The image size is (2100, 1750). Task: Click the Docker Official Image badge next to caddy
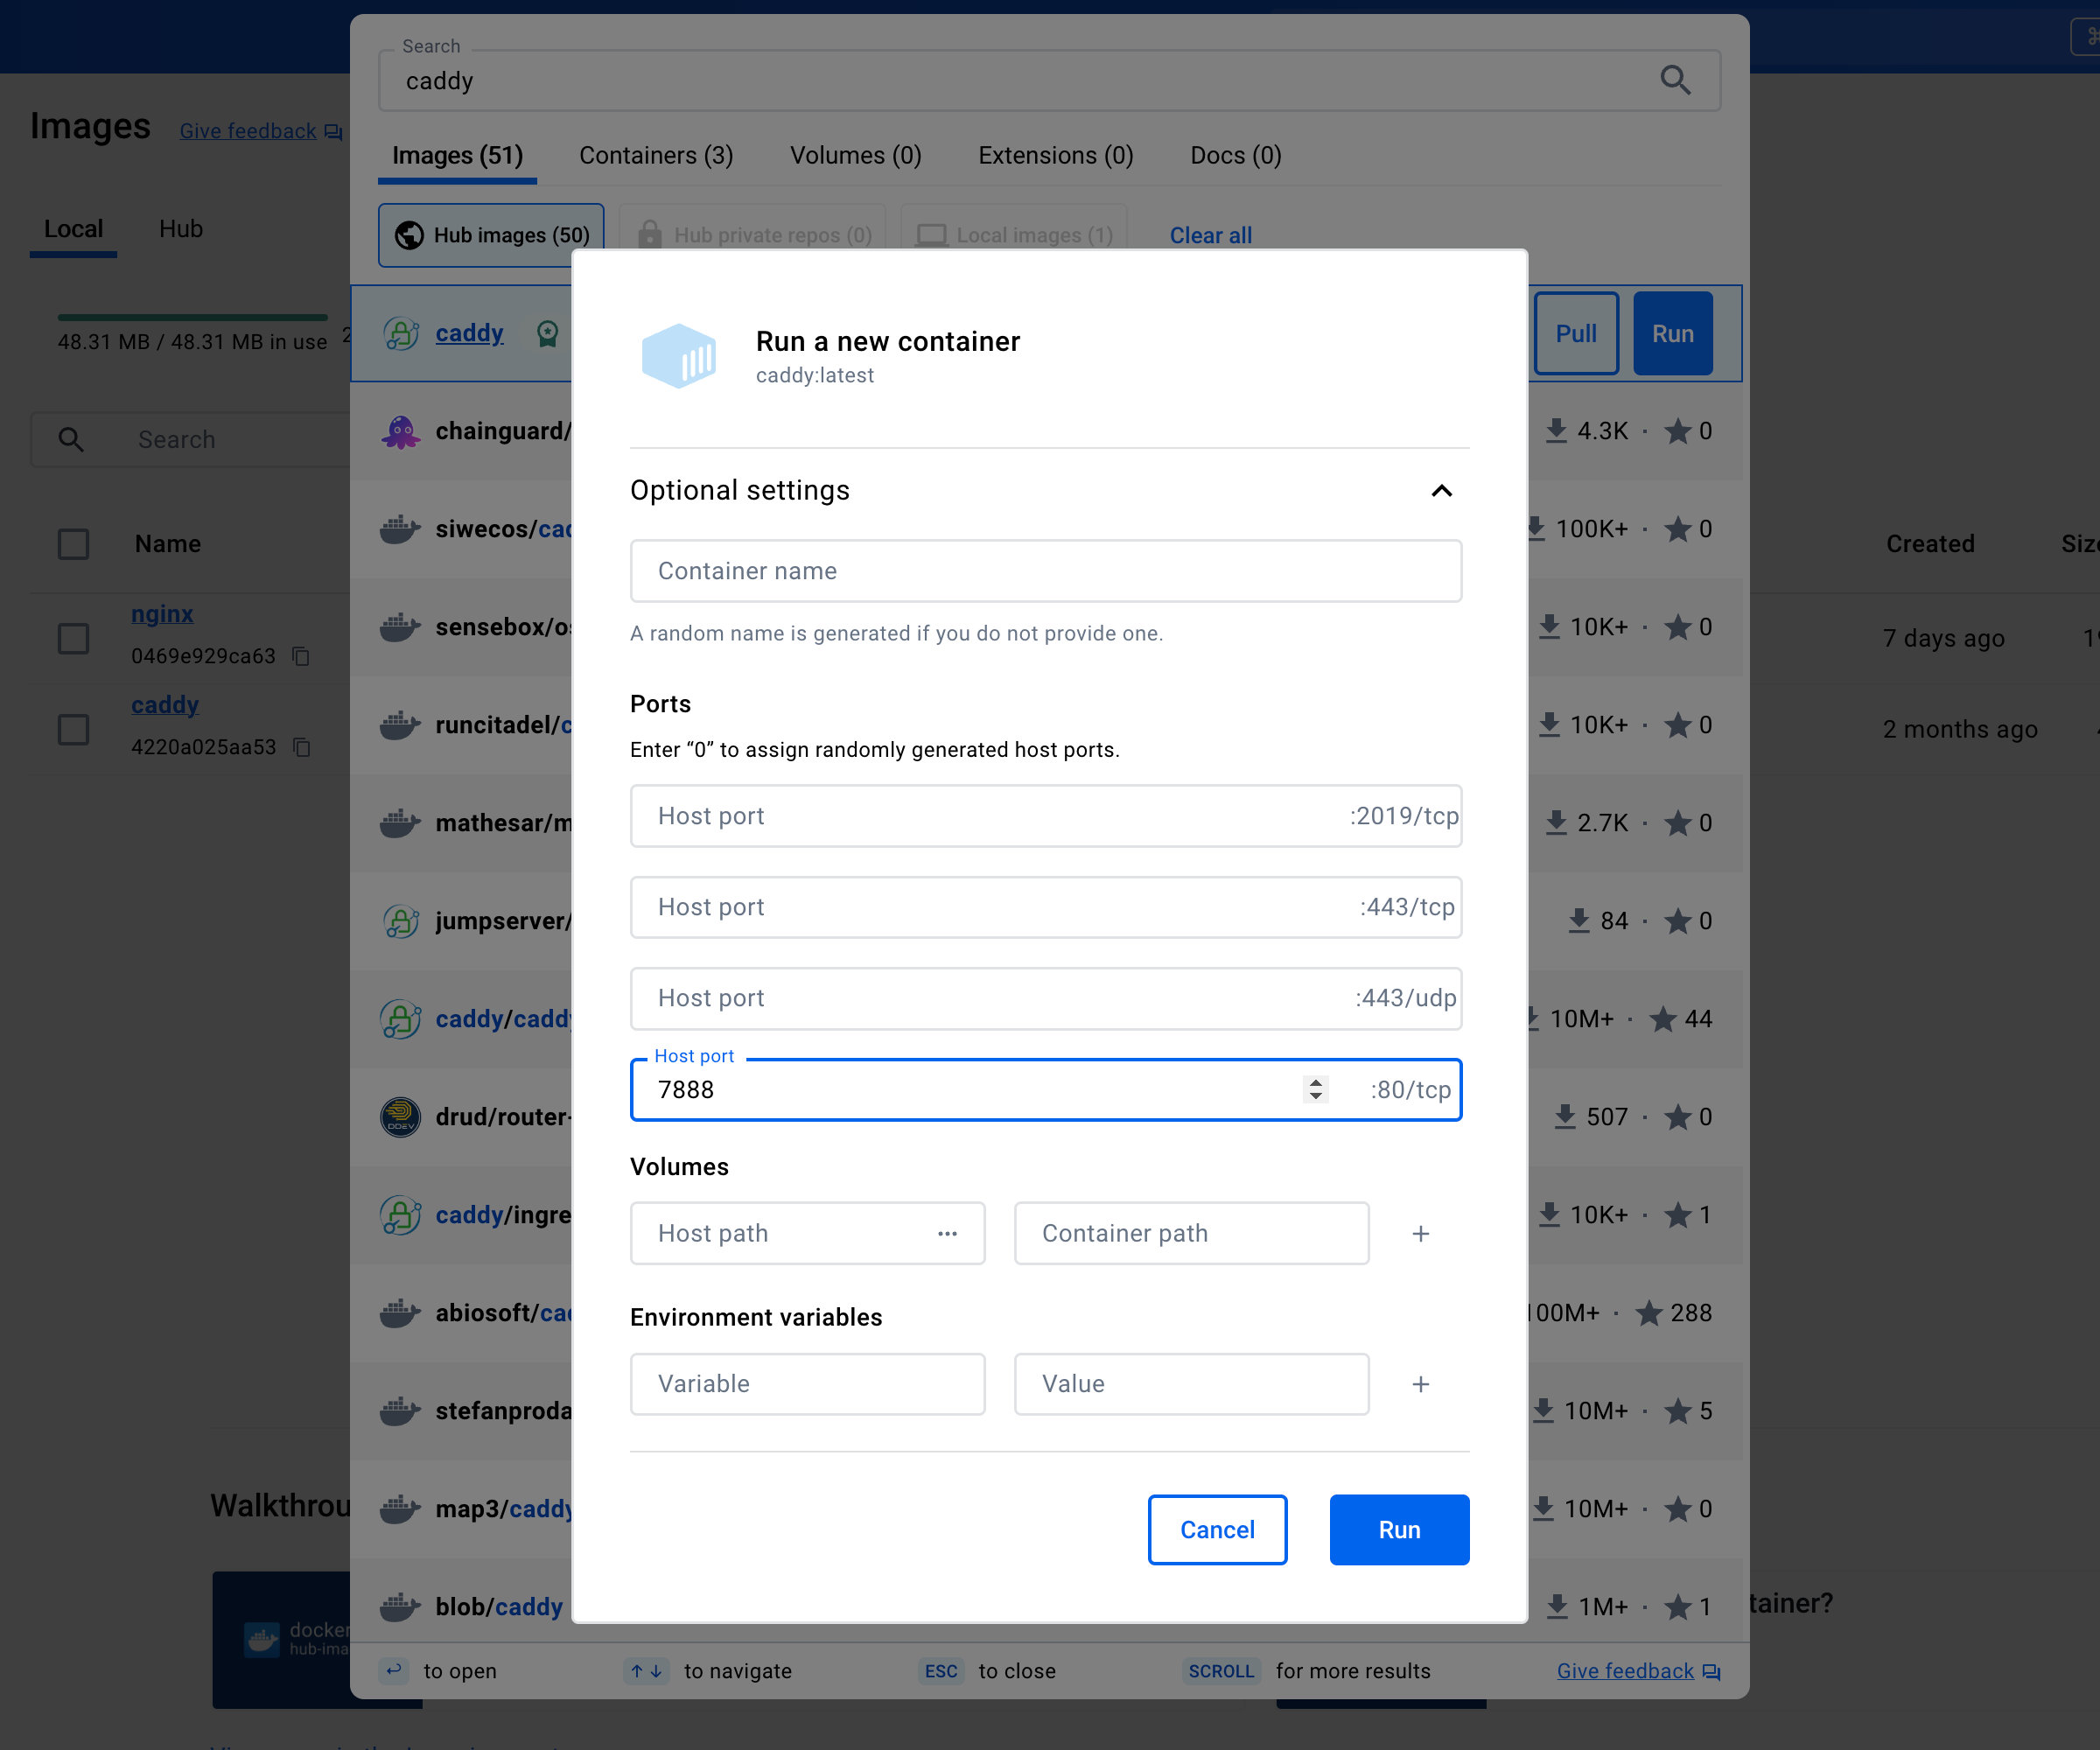(x=547, y=333)
